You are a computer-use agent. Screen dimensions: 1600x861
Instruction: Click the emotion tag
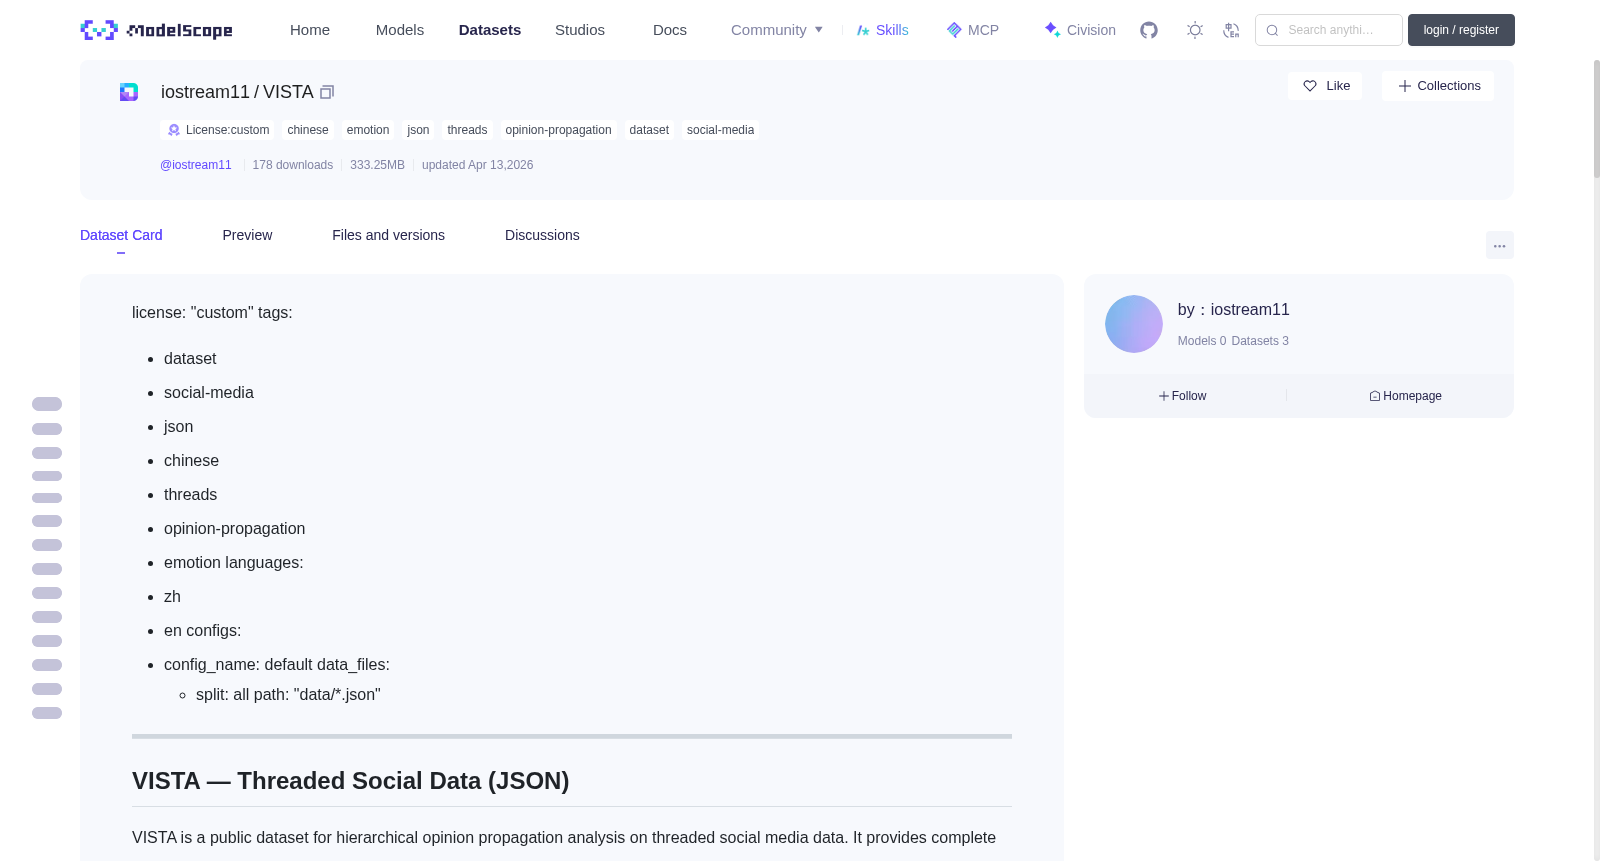tap(368, 130)
